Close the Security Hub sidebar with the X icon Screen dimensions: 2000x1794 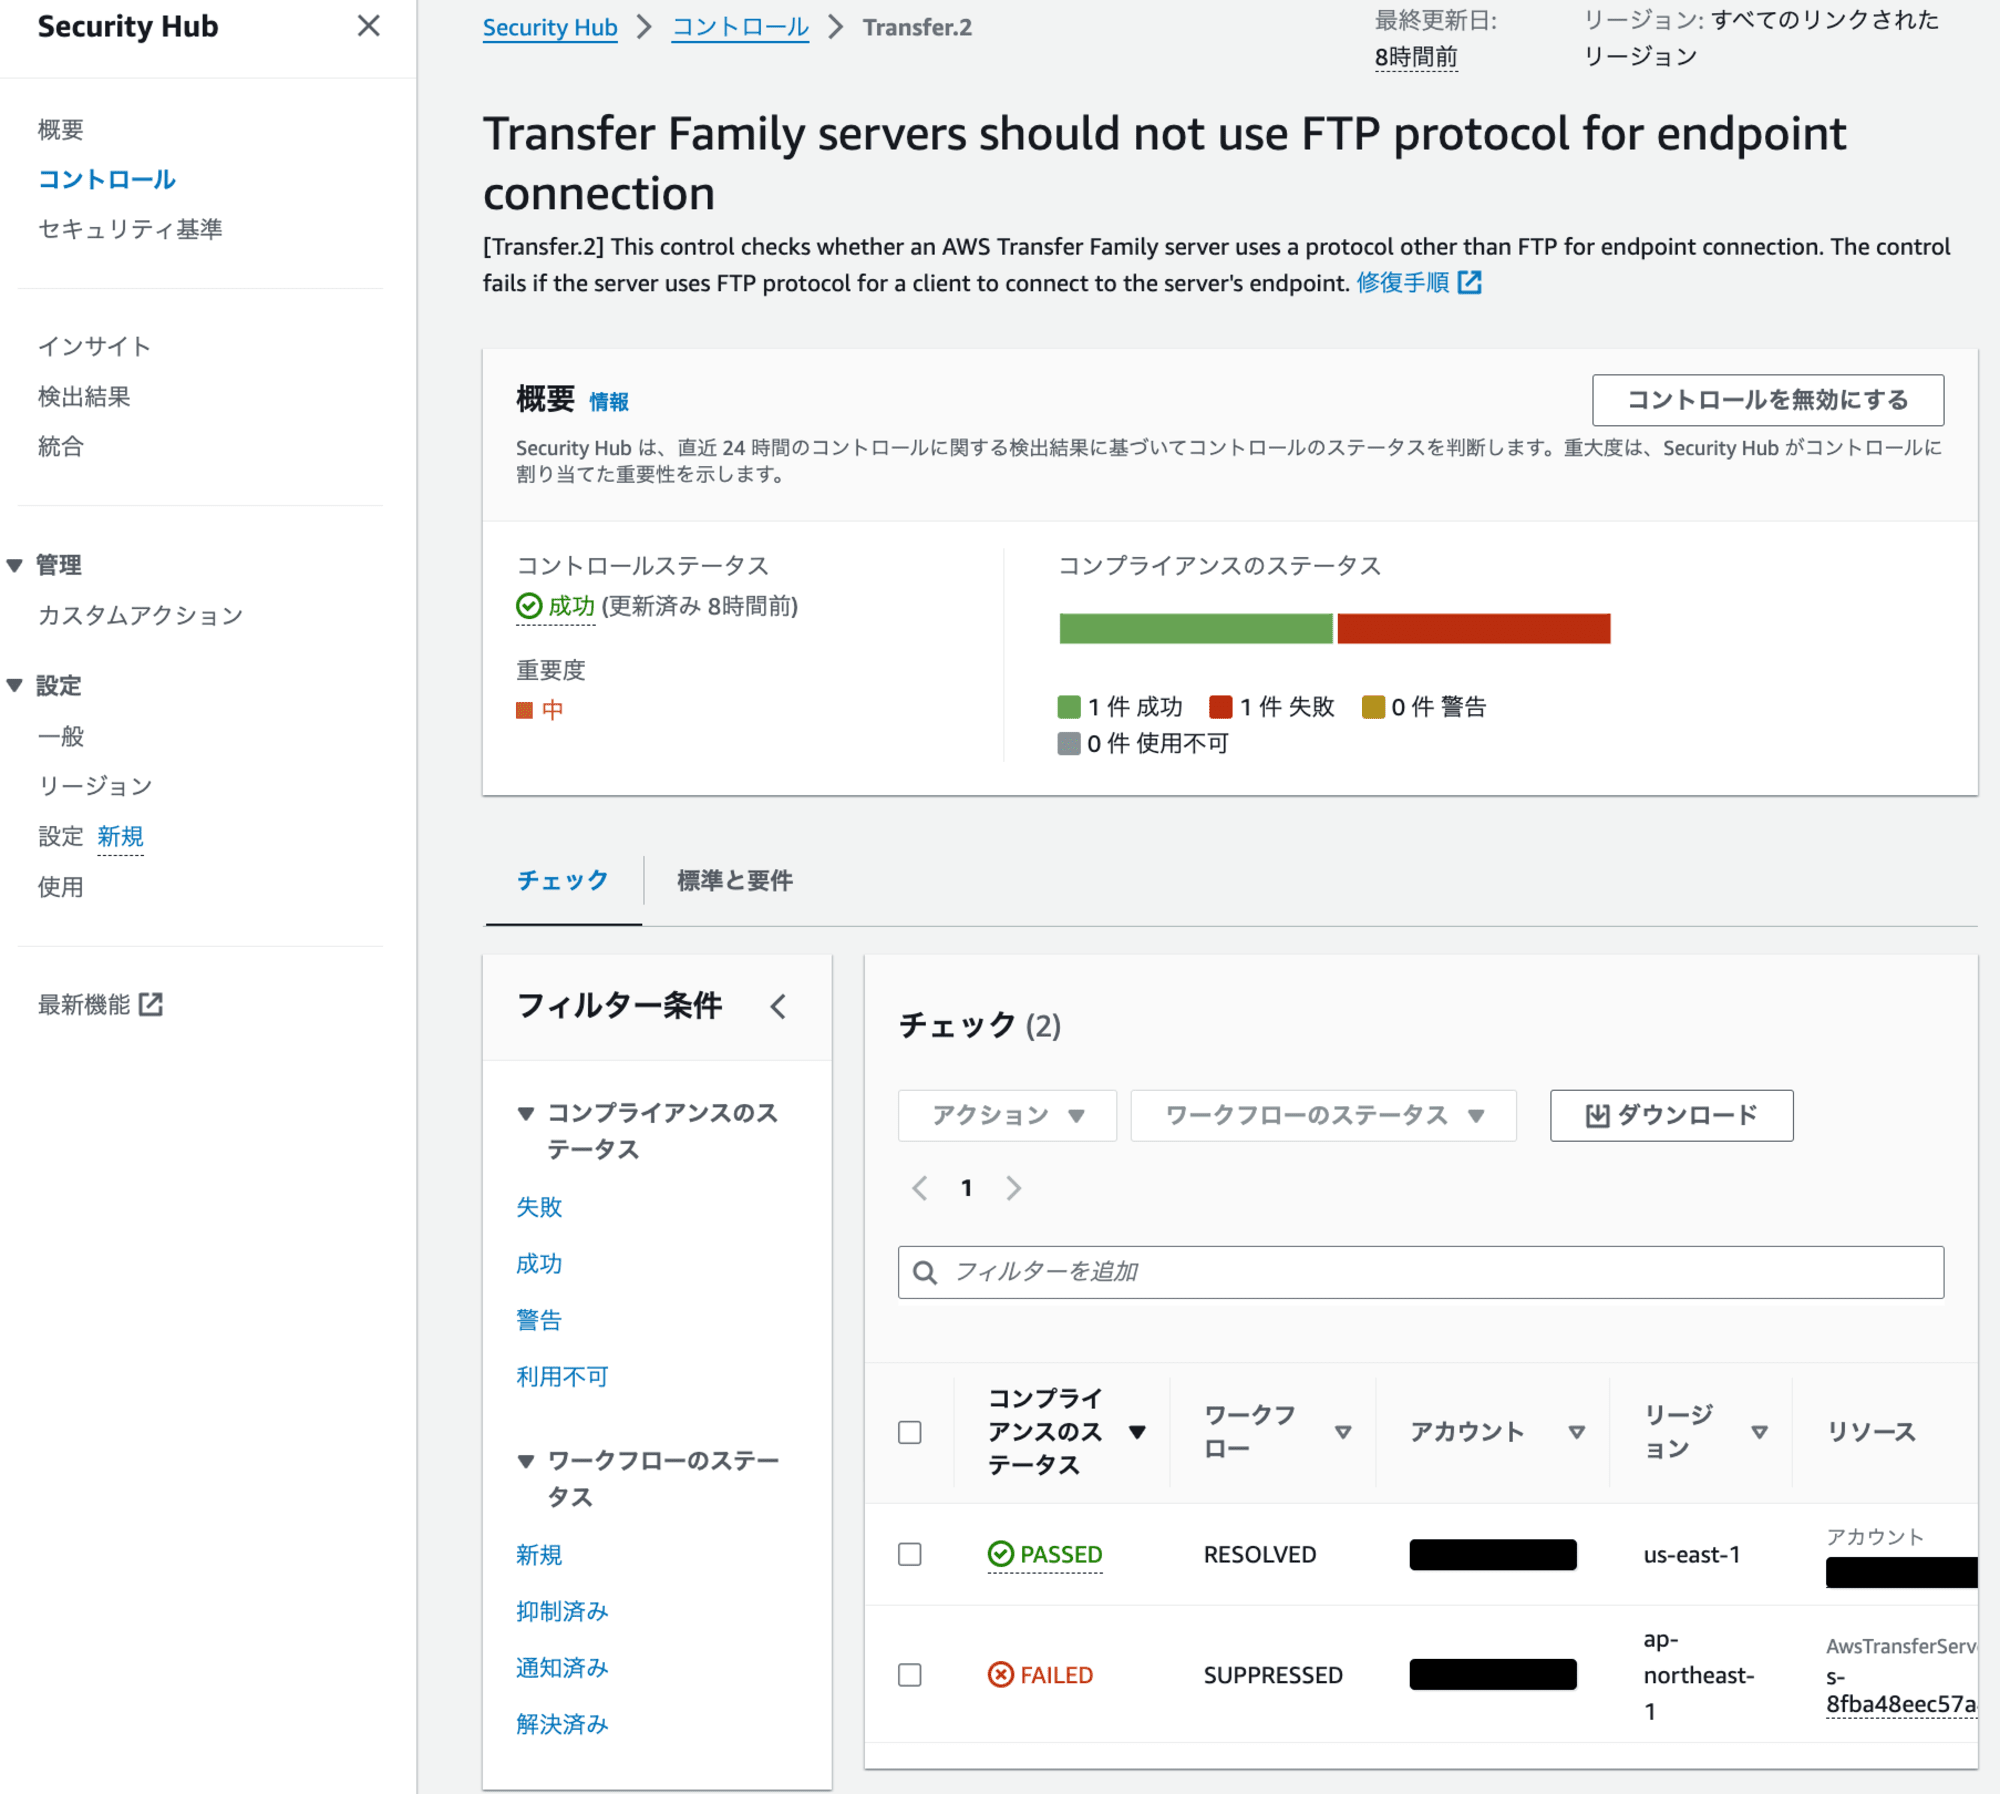click(368, 26)
